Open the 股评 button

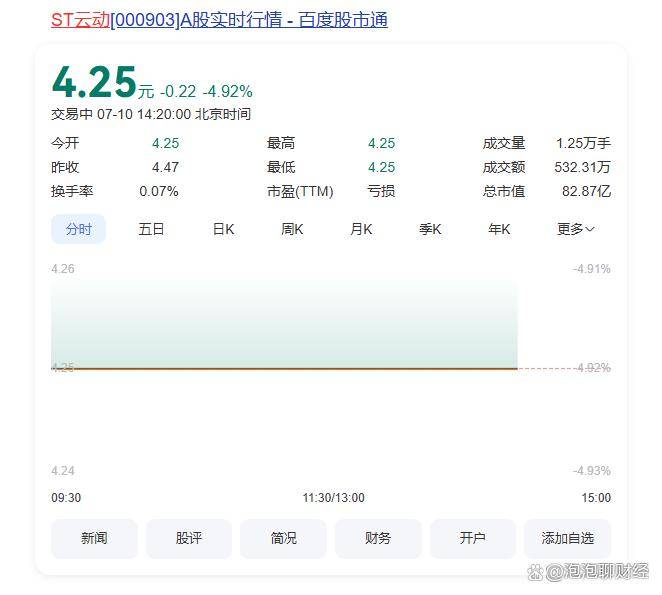coord(189,538)
